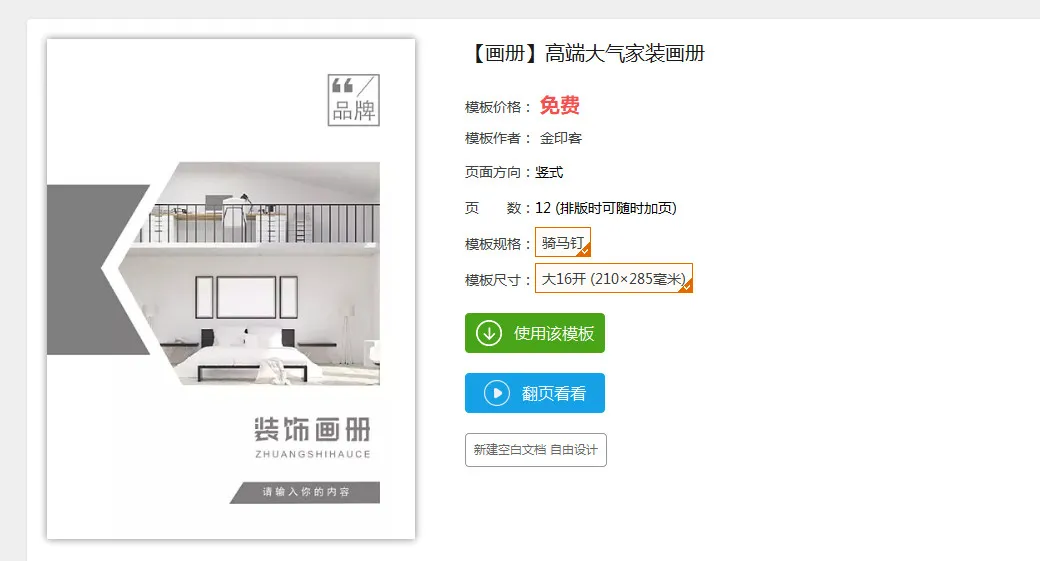Screen dimensions: 1040x561
Task: Click the author name 金印客
Action: click(x=560, y=139)
